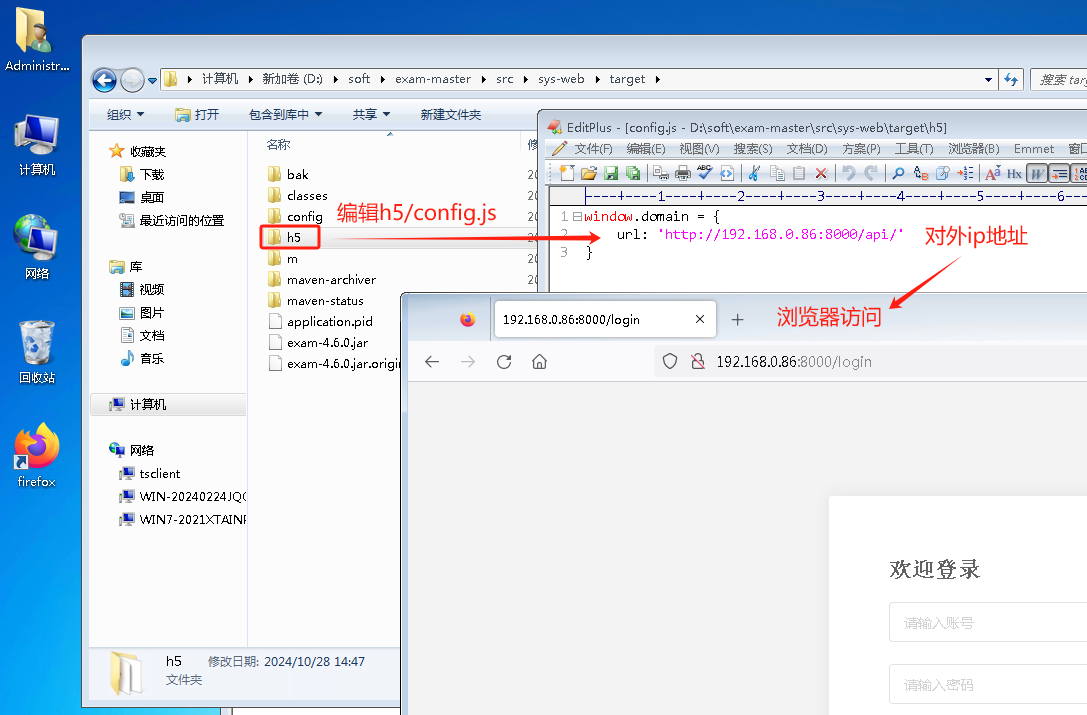Select the maven-archiver folder
This screenshot has height=715, width=1087.
(331, 280)
